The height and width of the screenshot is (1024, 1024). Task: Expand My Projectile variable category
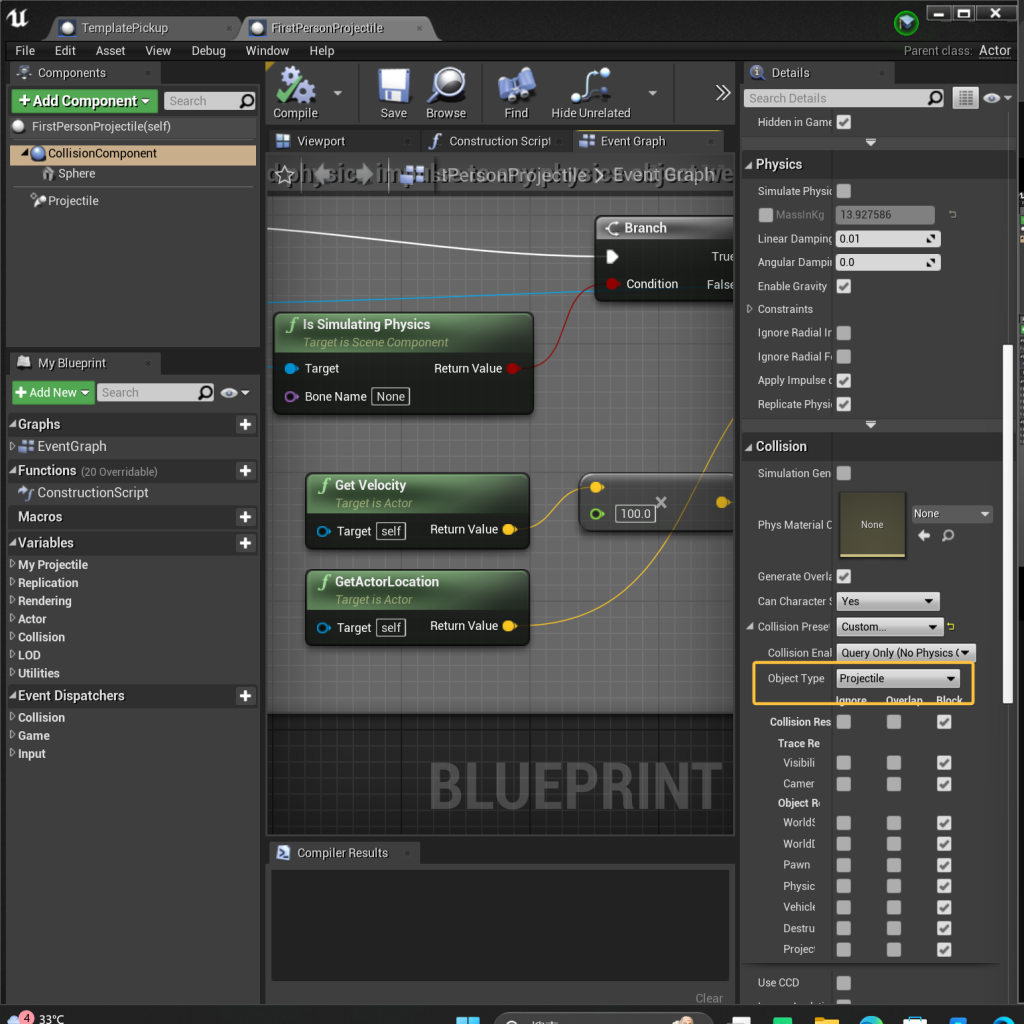click(x=12, y=564)
